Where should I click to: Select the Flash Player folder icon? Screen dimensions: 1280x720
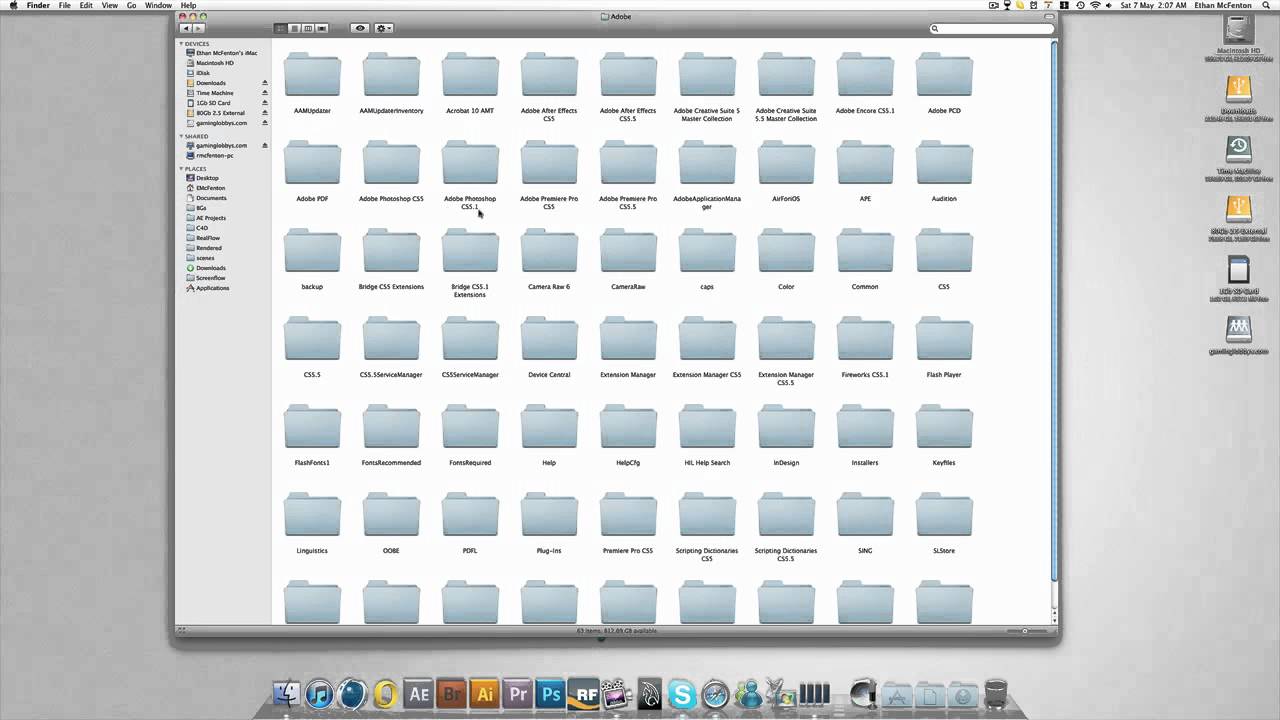coord(944,337)
